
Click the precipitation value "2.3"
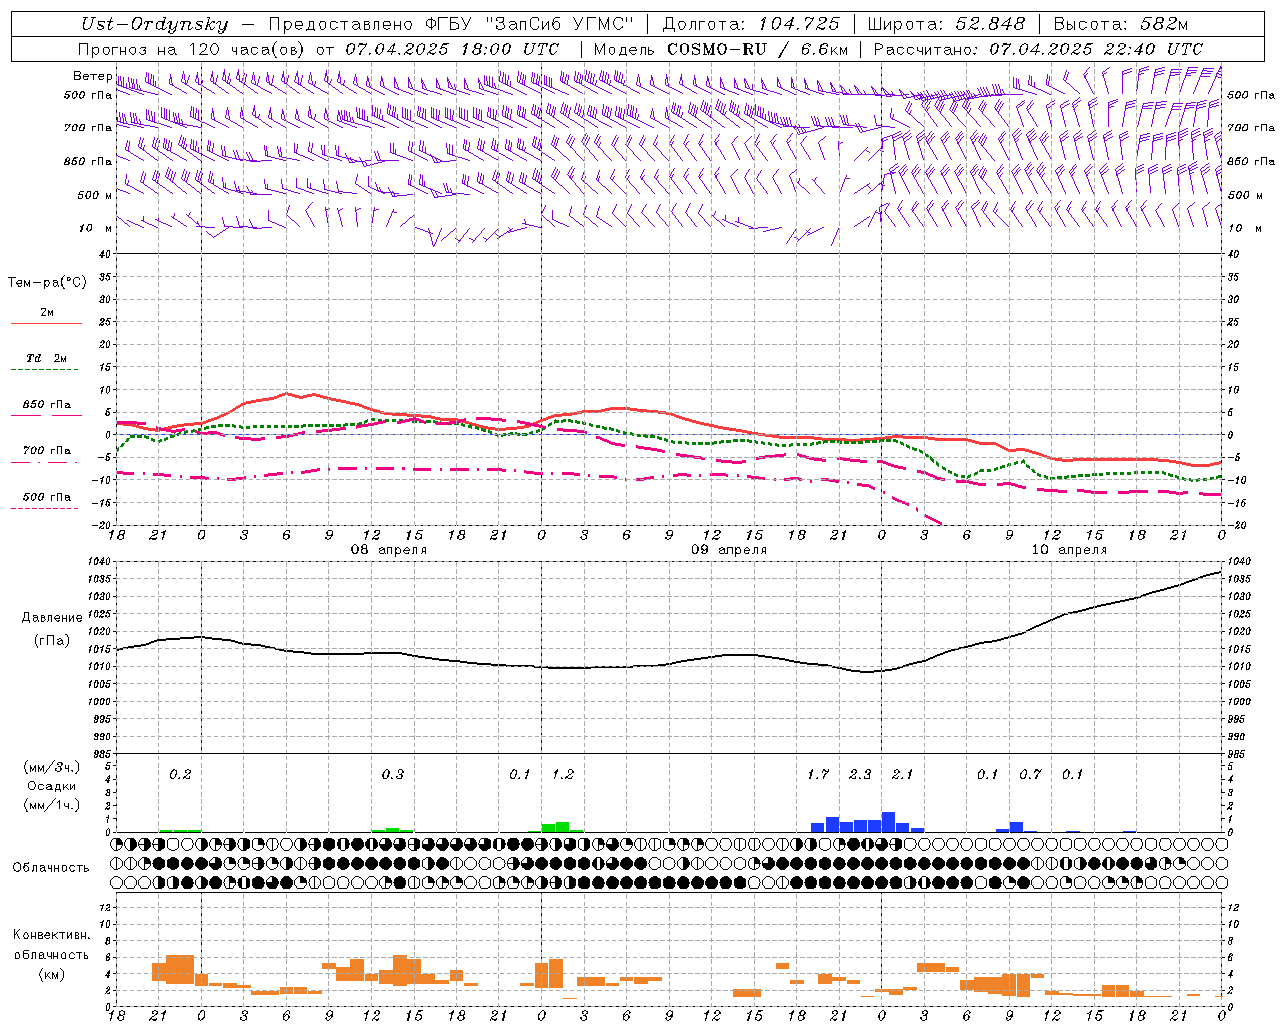860,774
